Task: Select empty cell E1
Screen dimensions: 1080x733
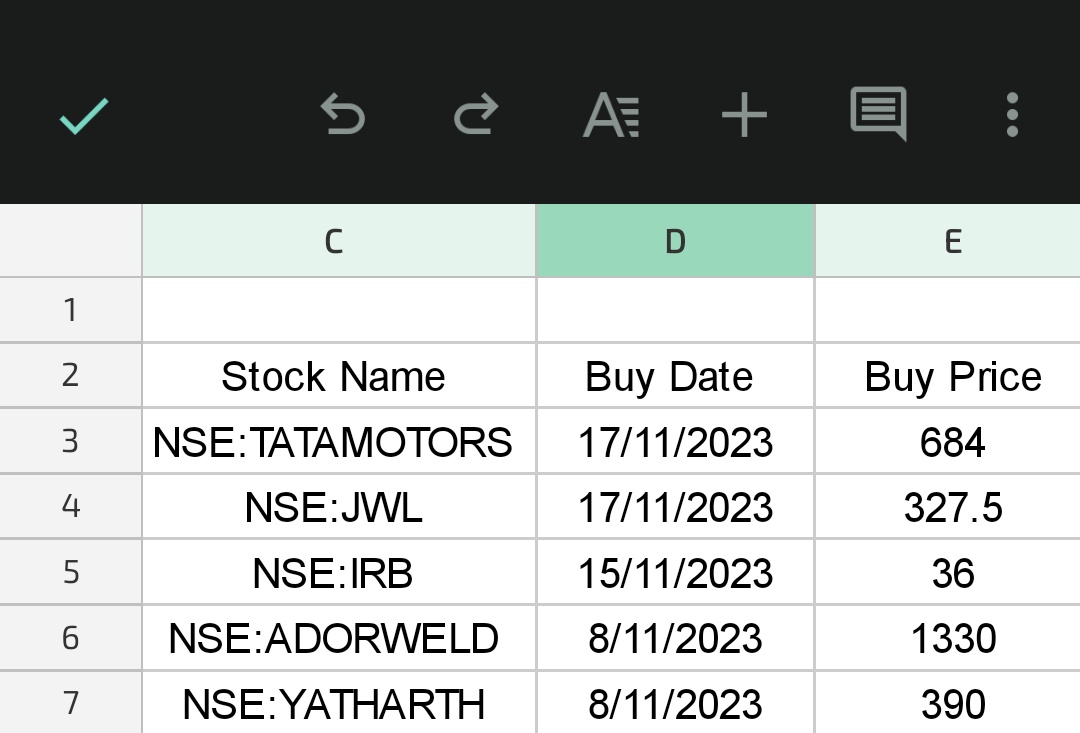Action: 948,310
